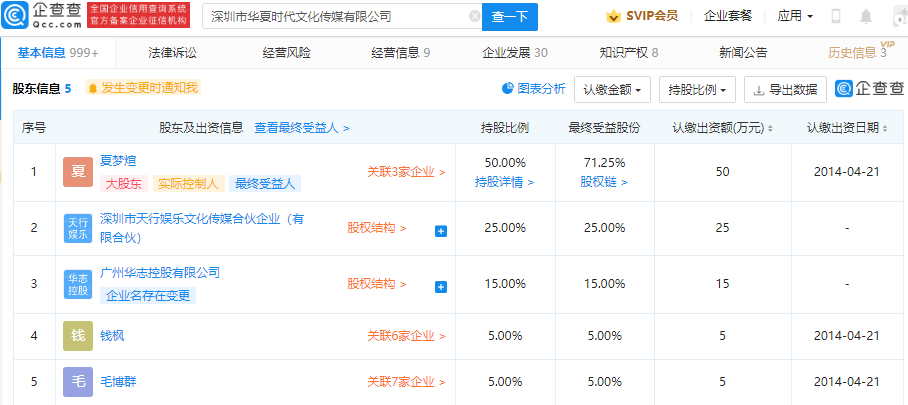Image resolution: width=908 pixels, height=405 pixels.
Task: Open the 认缴金额 dropdown
Action: 612,90
